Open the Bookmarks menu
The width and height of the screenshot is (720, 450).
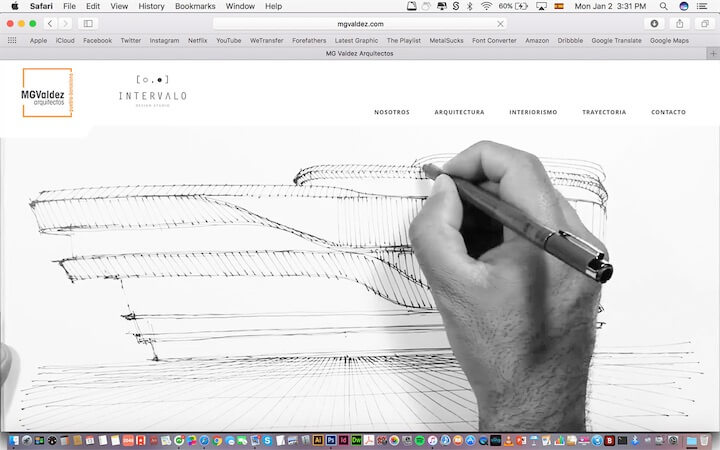[194, 6]
